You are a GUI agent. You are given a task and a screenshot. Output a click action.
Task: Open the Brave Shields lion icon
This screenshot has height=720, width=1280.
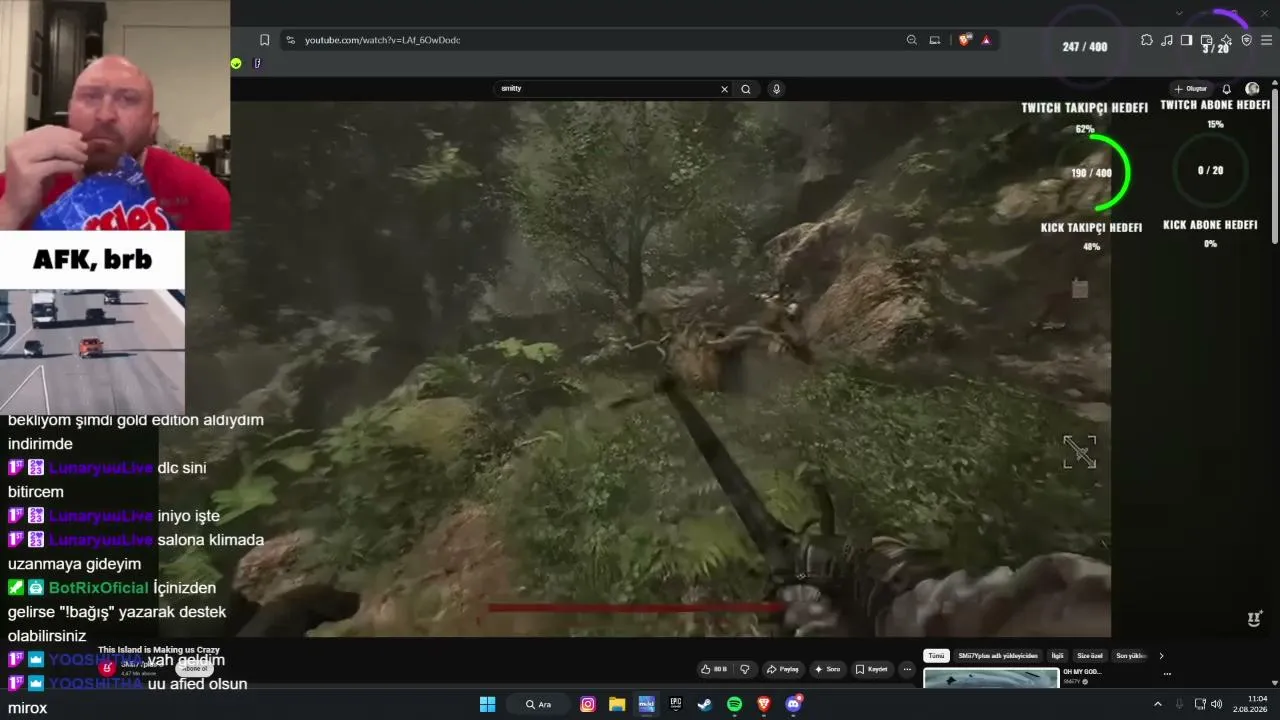coord(964,40)
